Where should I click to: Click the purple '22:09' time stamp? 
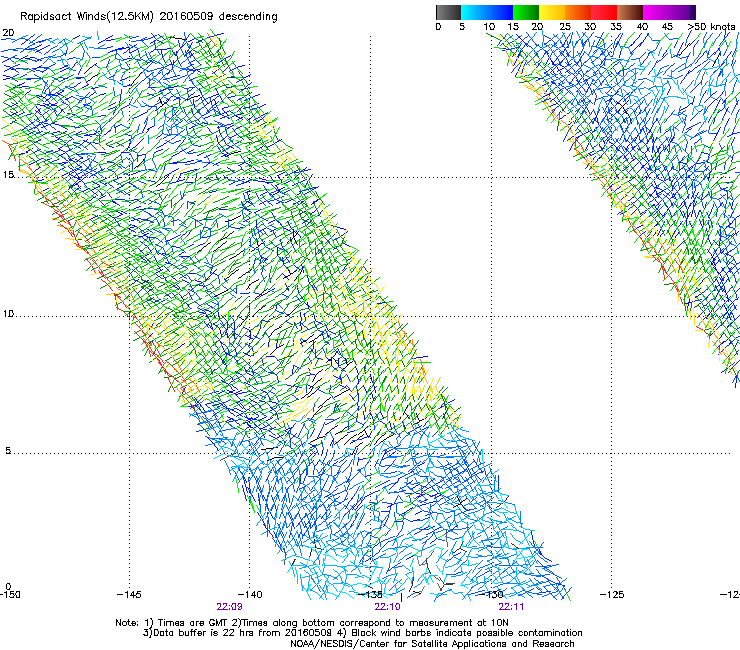pyautogui.click(x=229, y=607)
